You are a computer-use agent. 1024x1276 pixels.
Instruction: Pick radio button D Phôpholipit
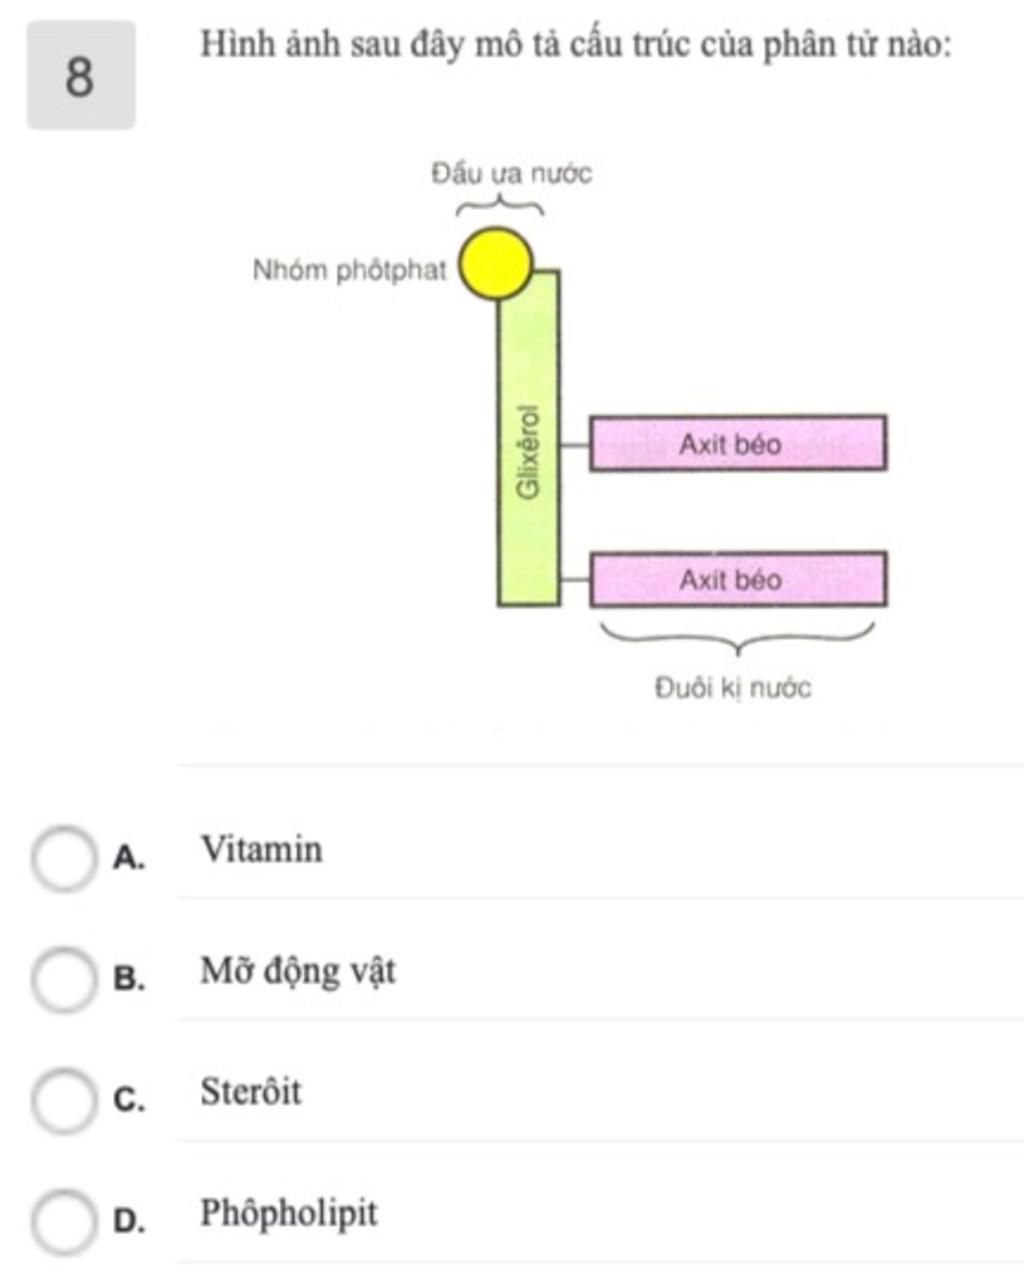click(x=63, y=1222)
